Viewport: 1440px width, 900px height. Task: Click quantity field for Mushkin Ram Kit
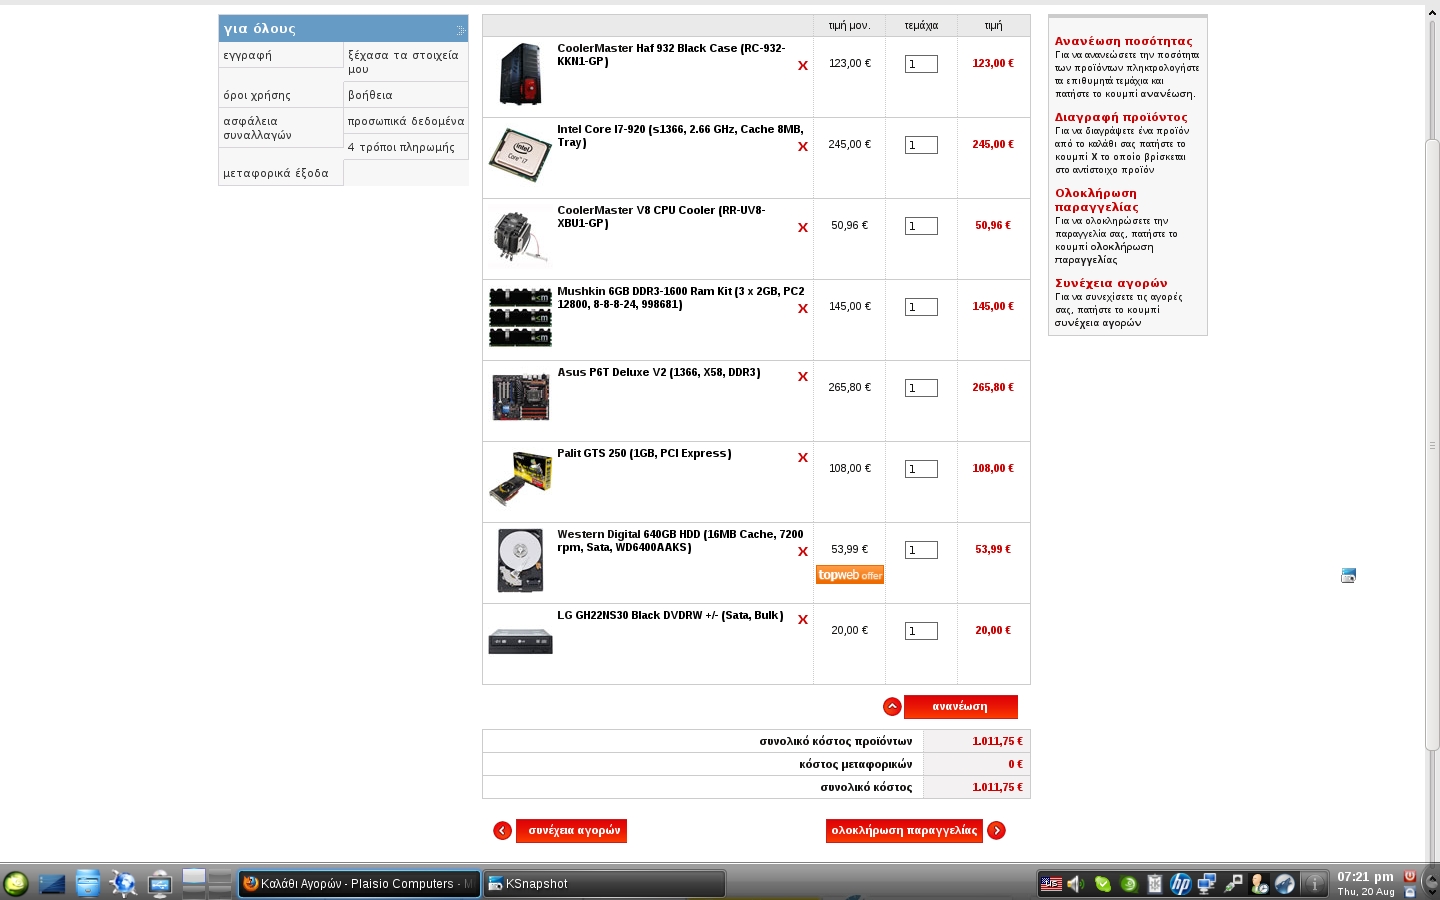921,307
